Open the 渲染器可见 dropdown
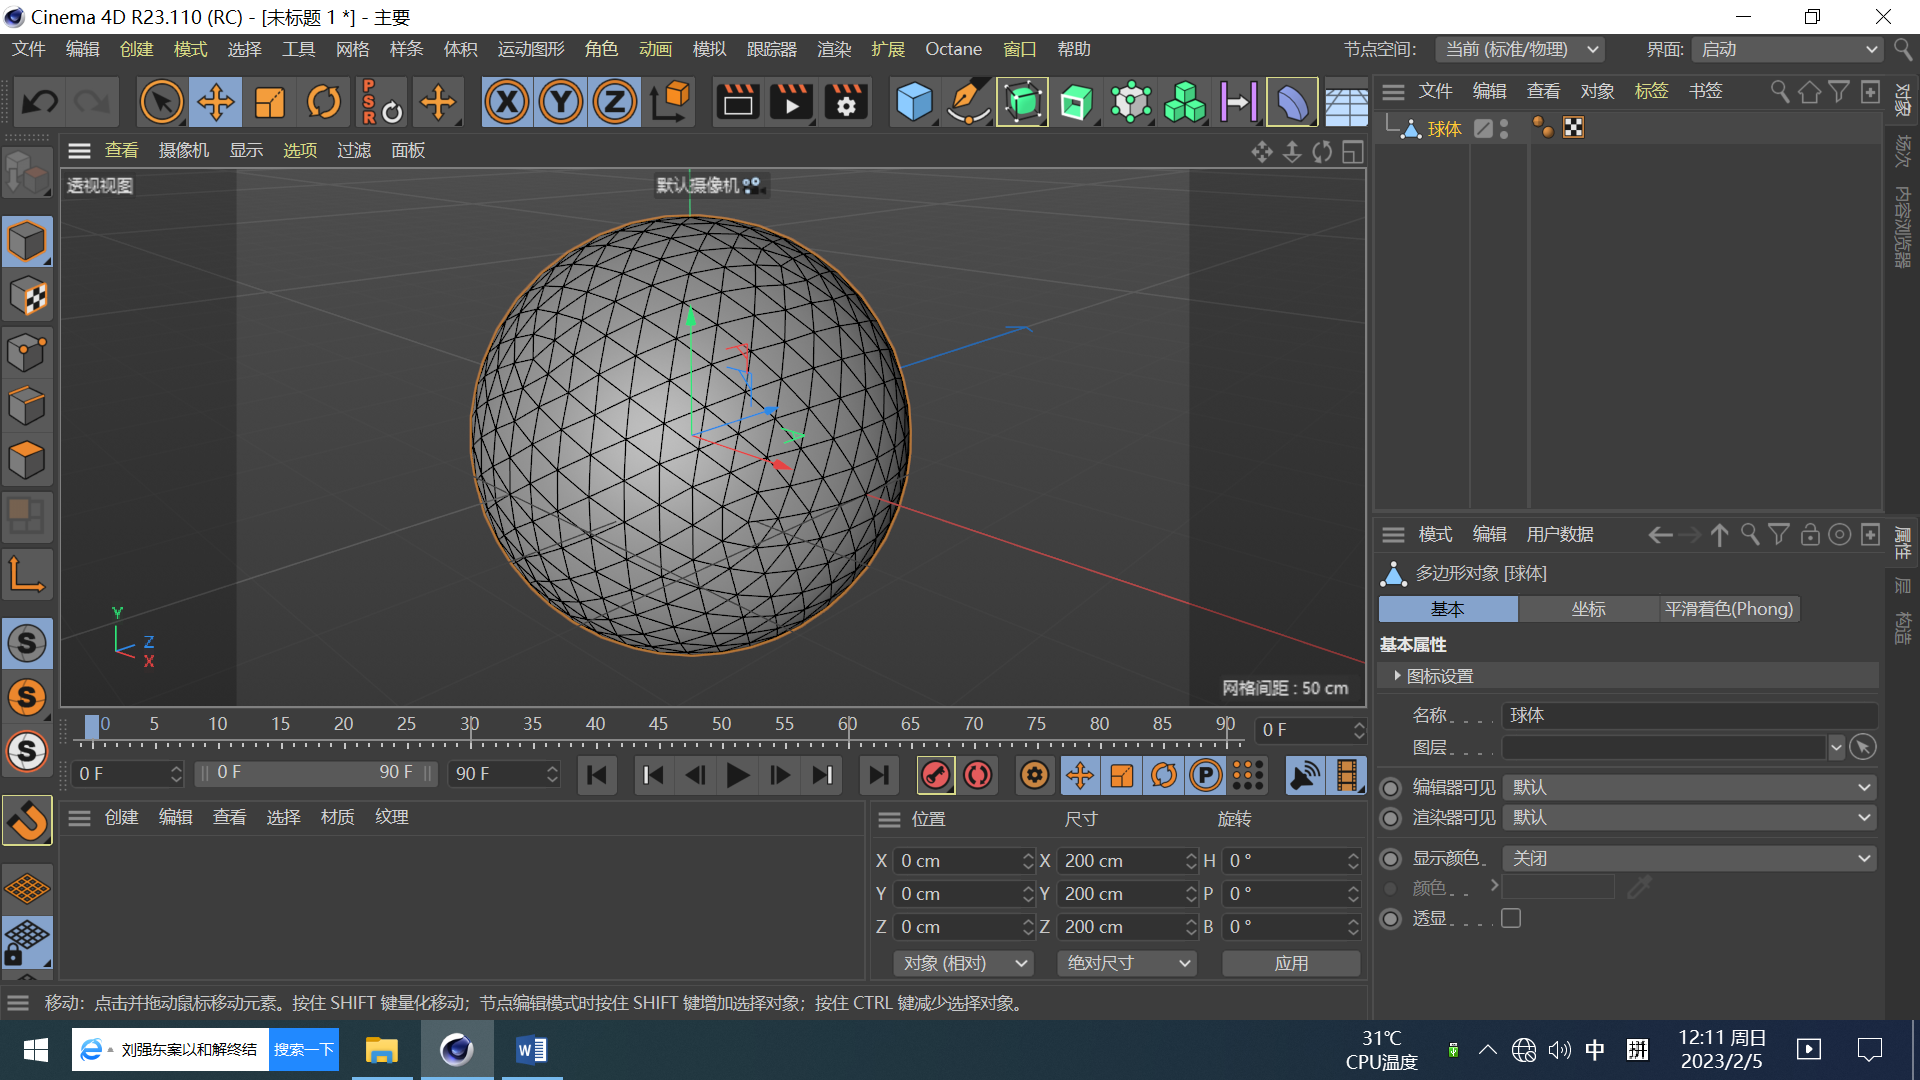 tap(1690, 818)
